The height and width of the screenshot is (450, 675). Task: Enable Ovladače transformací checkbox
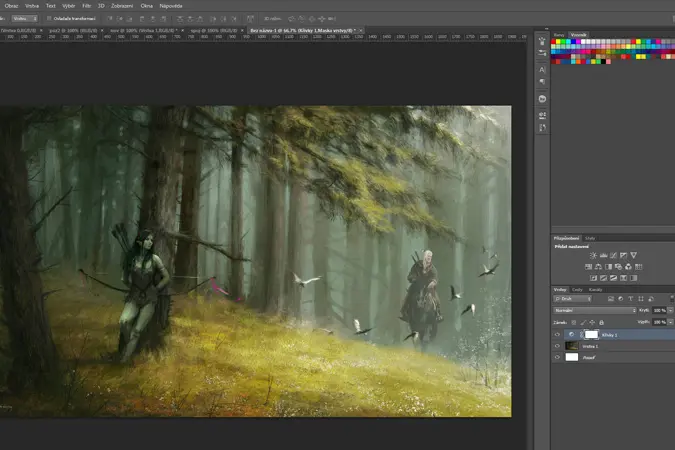pyautogui.click(x=49, y=19)
